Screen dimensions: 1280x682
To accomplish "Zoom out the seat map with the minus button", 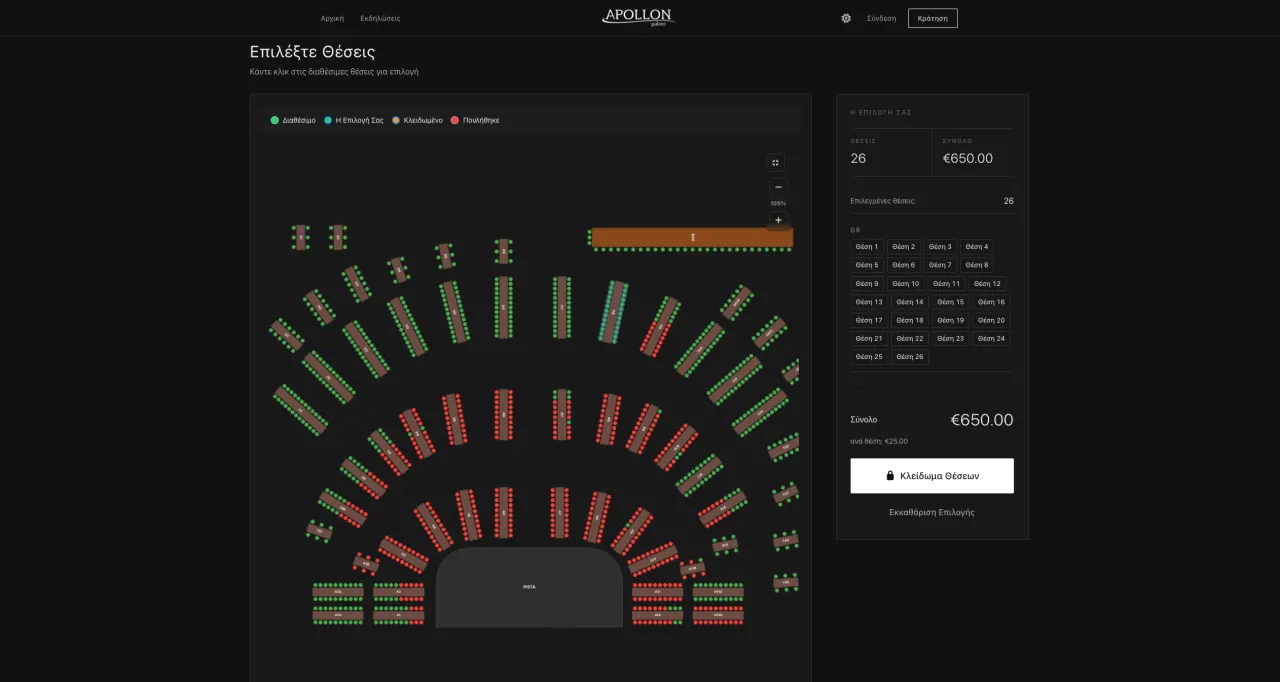I will point(778,187).
